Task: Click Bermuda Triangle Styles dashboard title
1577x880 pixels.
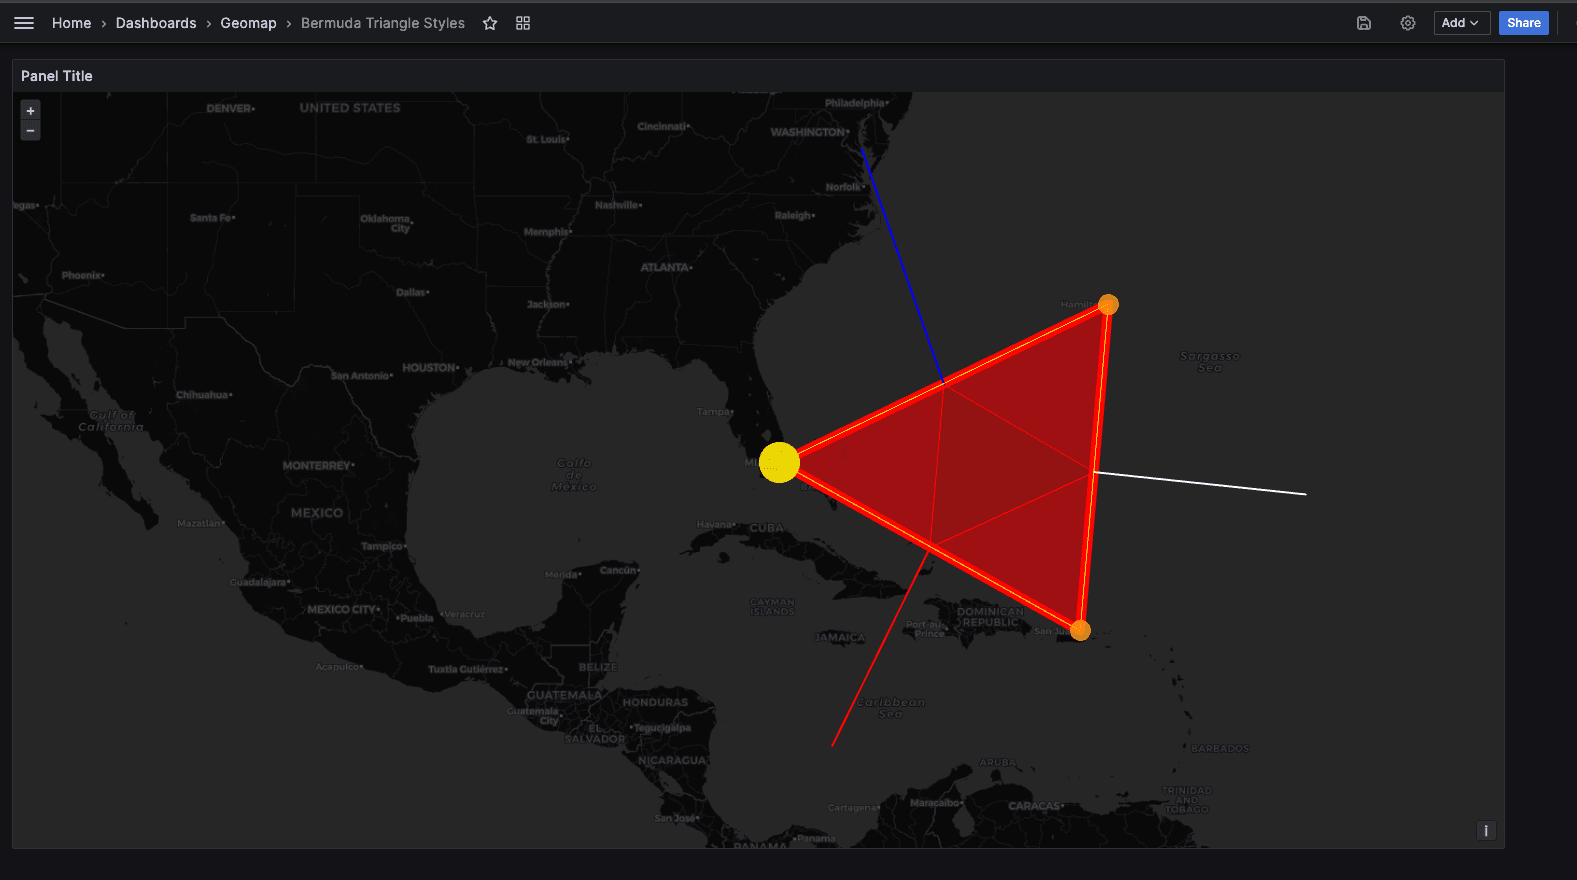Action: pyautogui.click(x=383, y=23)
